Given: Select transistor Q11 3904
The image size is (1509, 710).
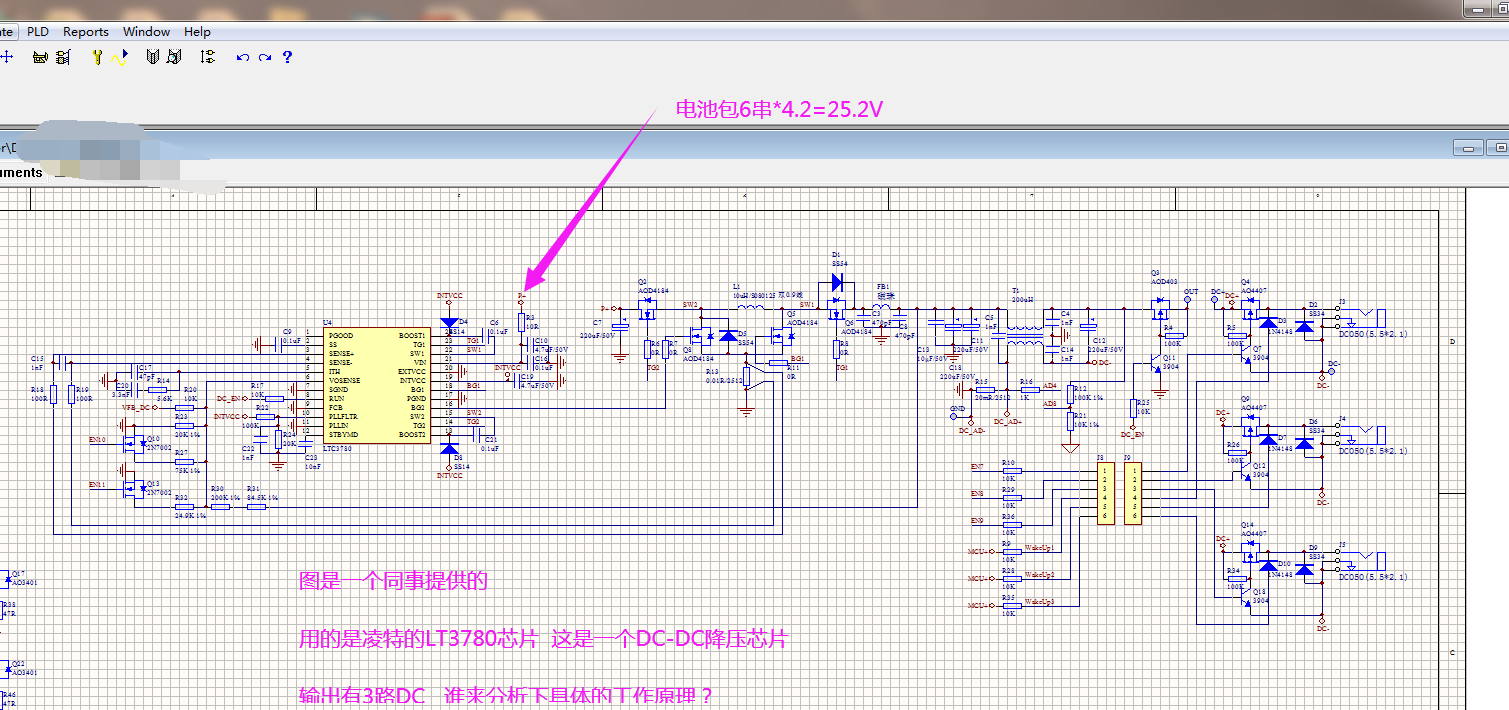Looking at the screenshot, I should click(x=1154, y=361).
